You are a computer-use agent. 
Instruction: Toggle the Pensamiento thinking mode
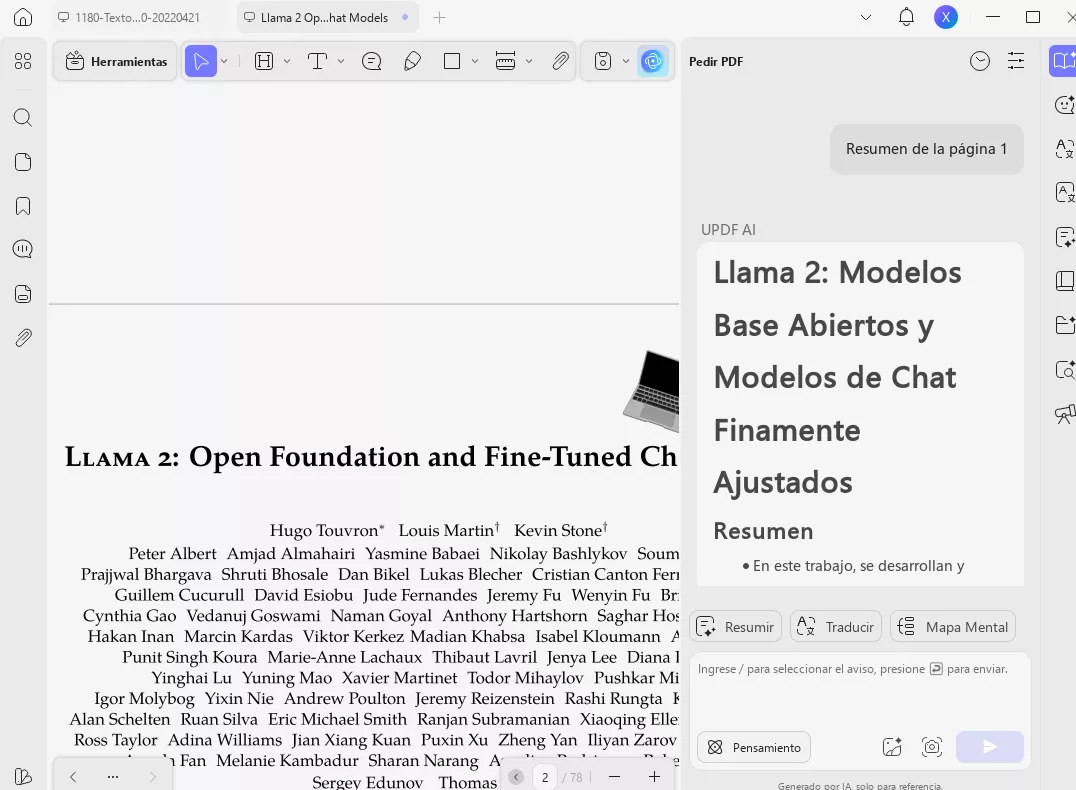[x=754, y=747]
